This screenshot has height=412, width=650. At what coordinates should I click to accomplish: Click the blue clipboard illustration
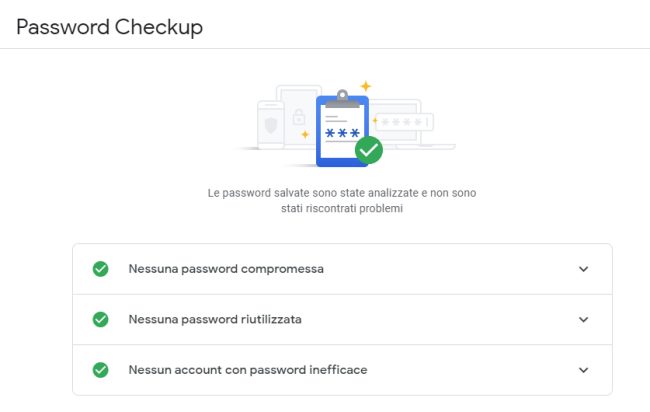pyautogui.click(x=342, y=131)
